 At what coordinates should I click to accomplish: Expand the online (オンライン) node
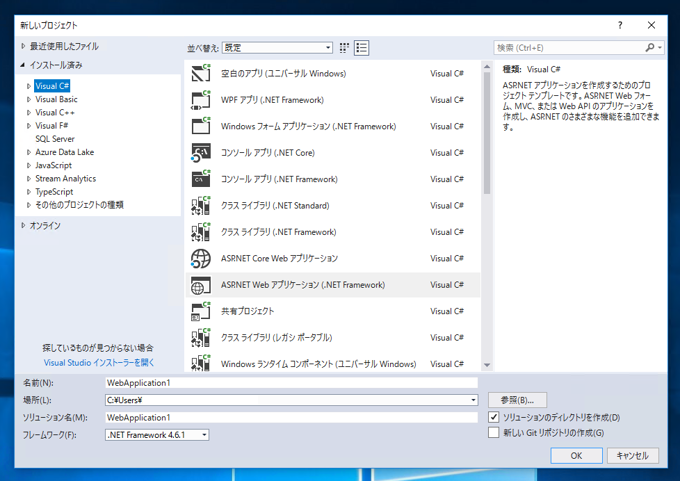point(23,225)
